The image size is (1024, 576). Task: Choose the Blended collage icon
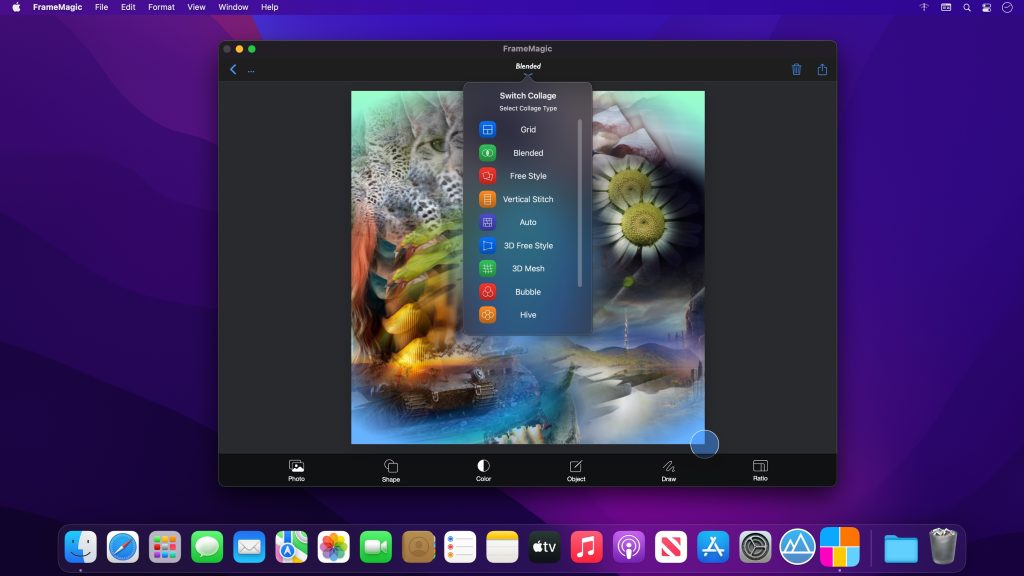487,152
